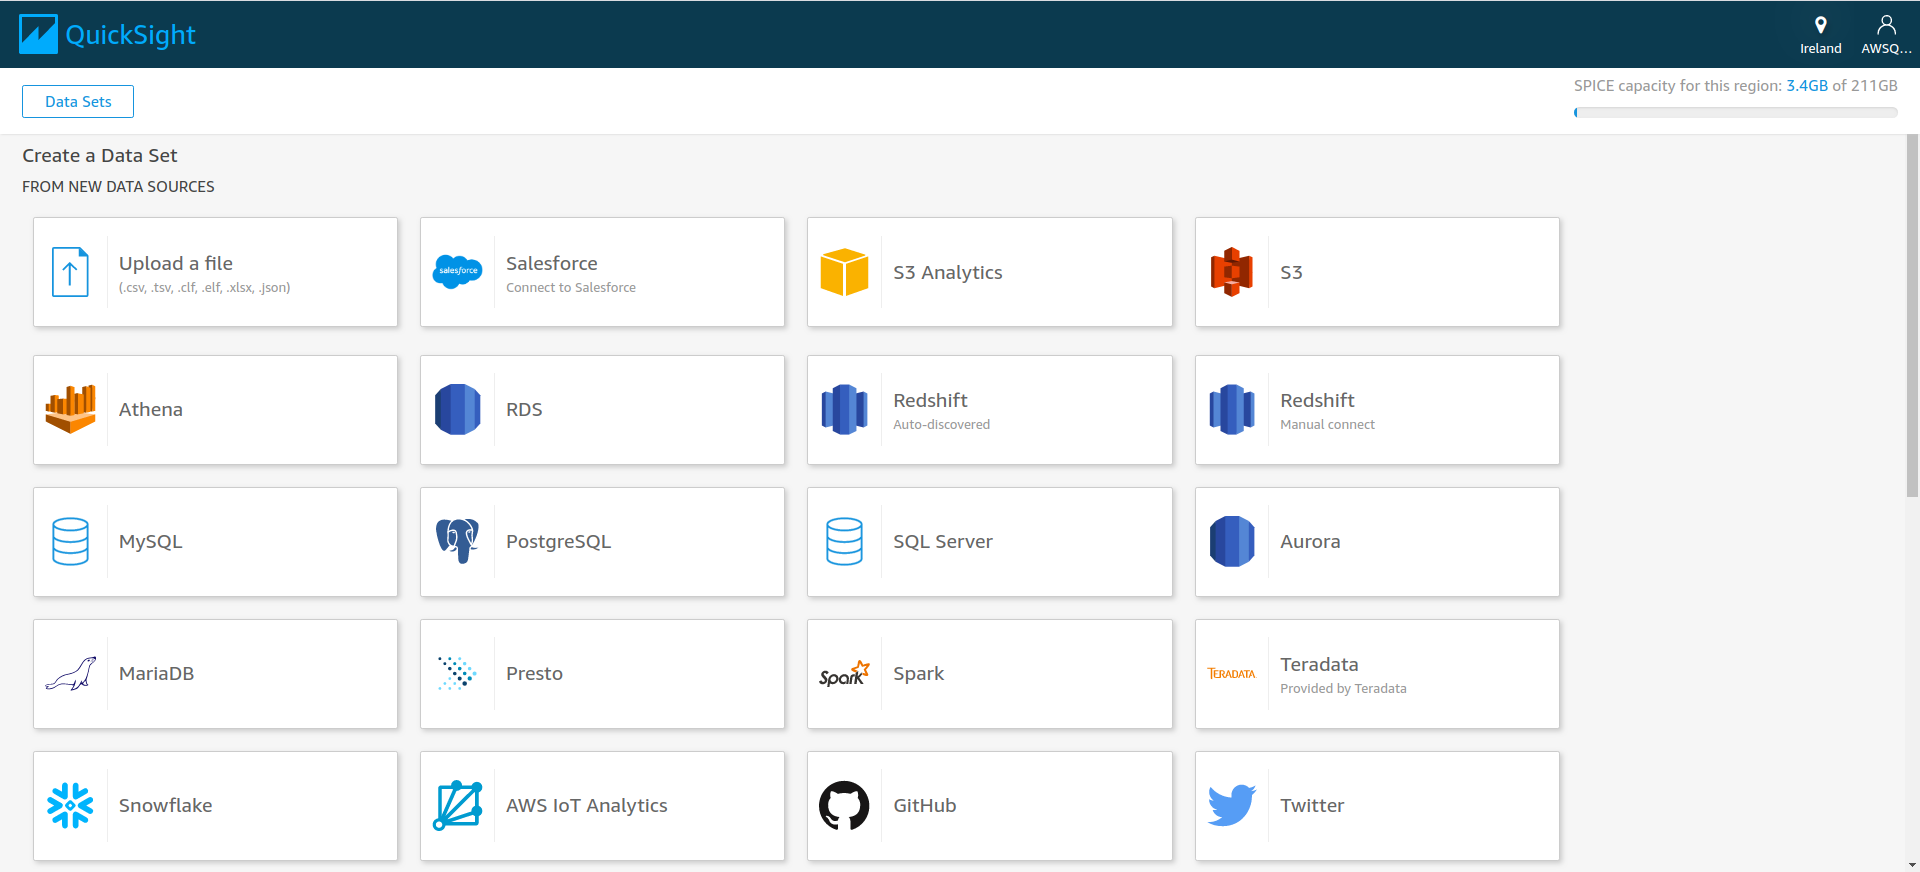Click the Twitter bird icon
1920x872 pixels.
pos(1232,805)
